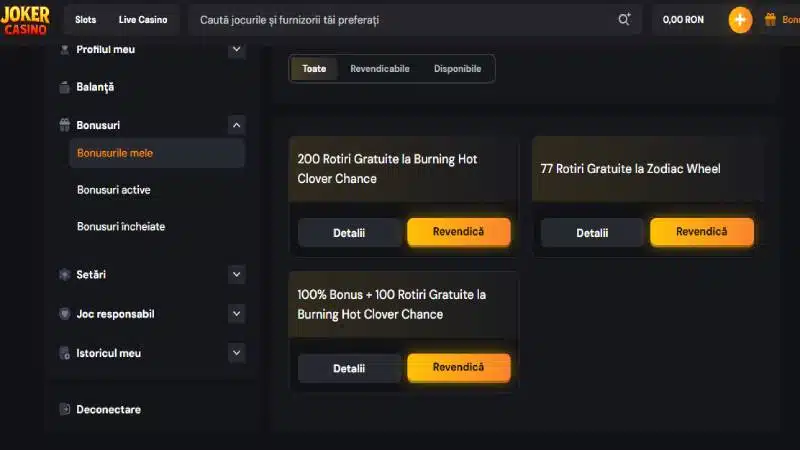Expand the Setări menu chevron

(x=236, y=274)
